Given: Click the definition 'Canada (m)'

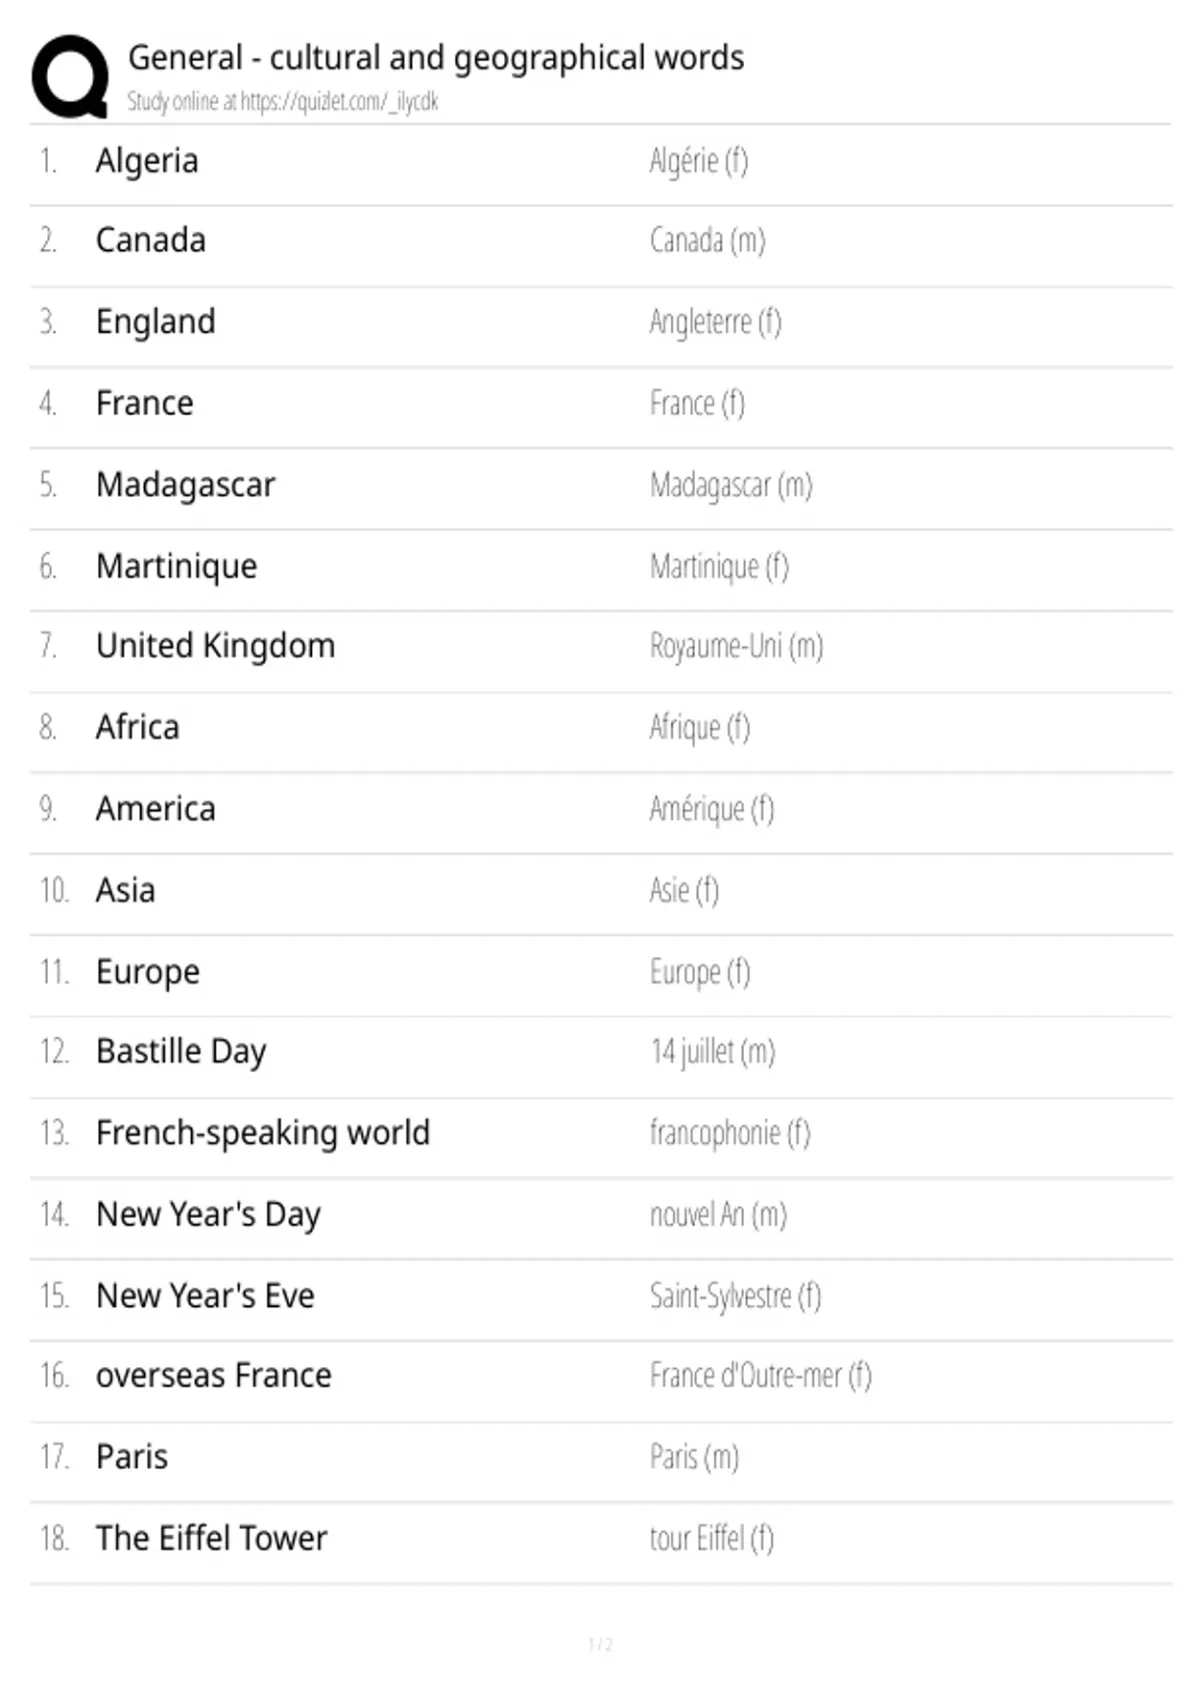Looking at the screenshot, I should pos(707,241).
